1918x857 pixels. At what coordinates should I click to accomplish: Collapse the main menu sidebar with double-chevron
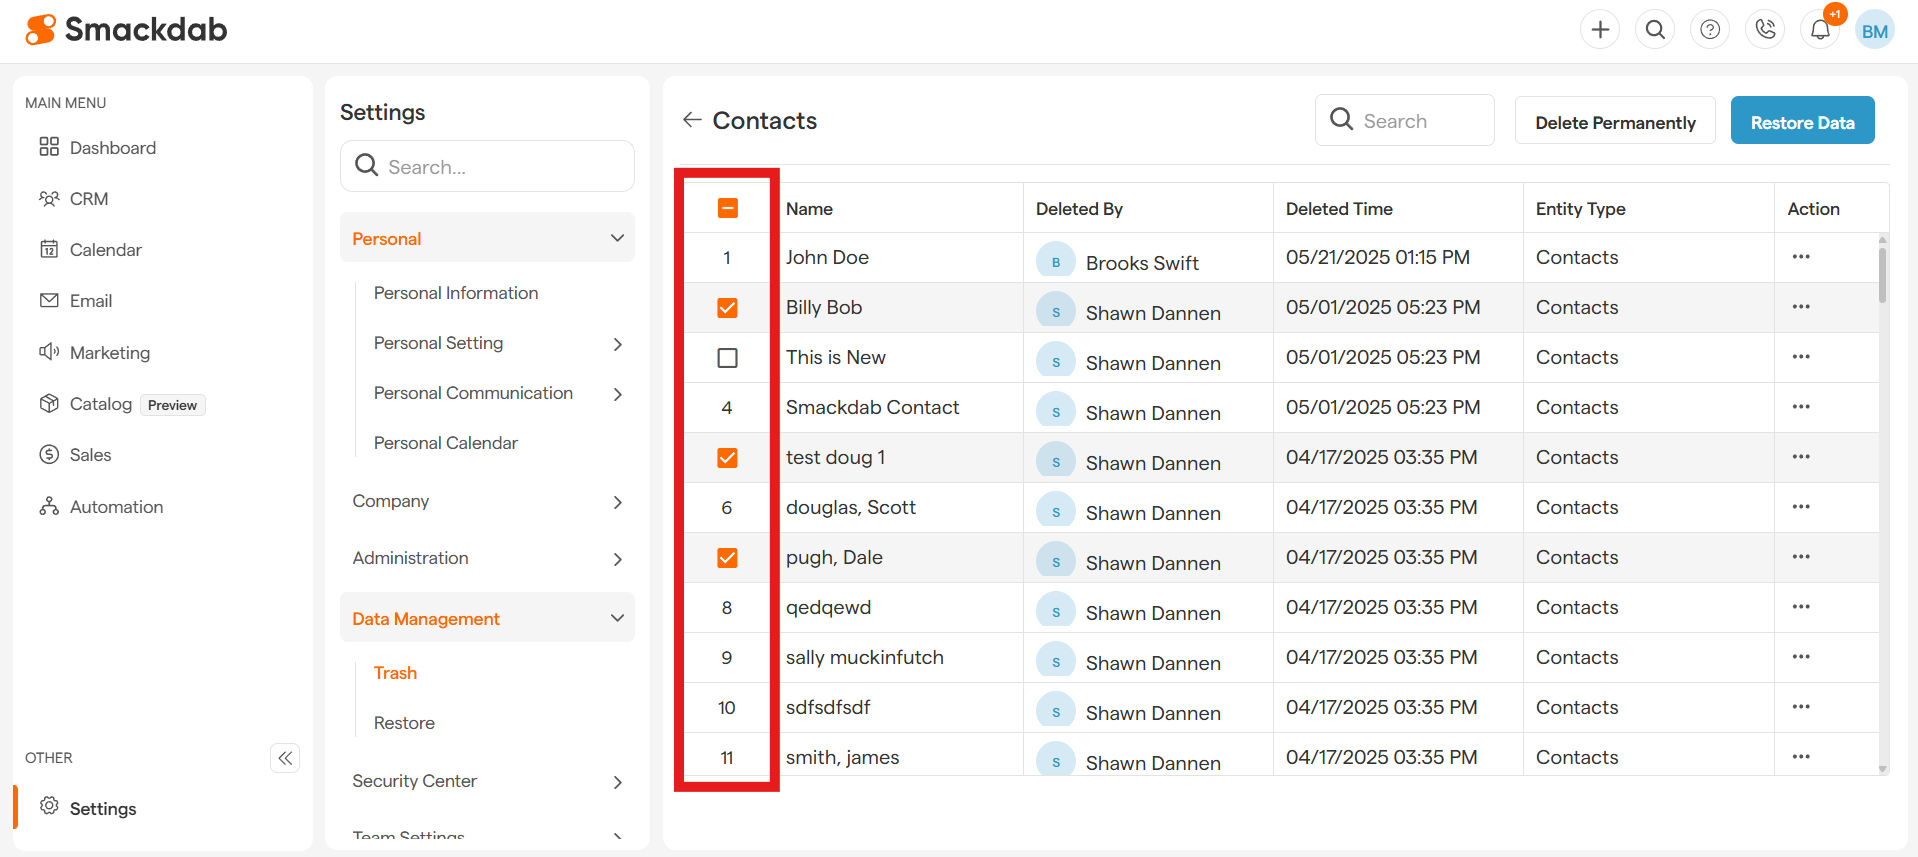click(x=285, y=758)
